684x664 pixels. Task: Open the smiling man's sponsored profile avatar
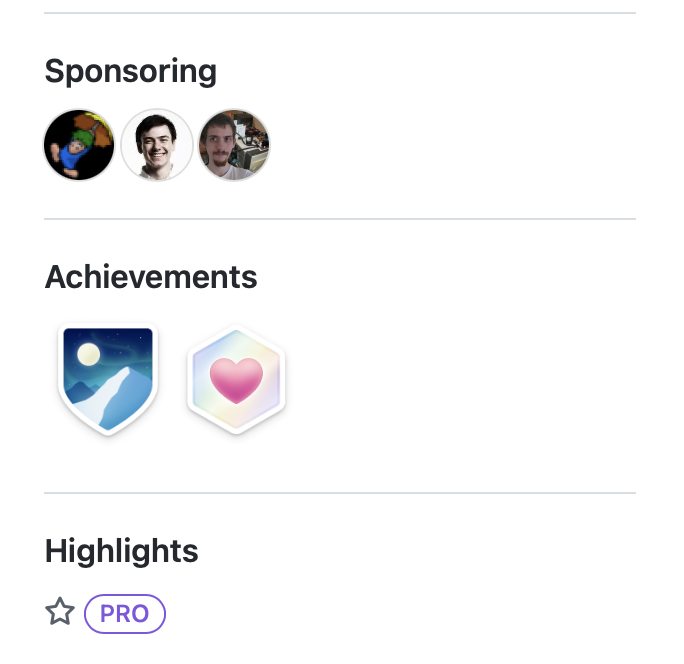tap(157, 145)
